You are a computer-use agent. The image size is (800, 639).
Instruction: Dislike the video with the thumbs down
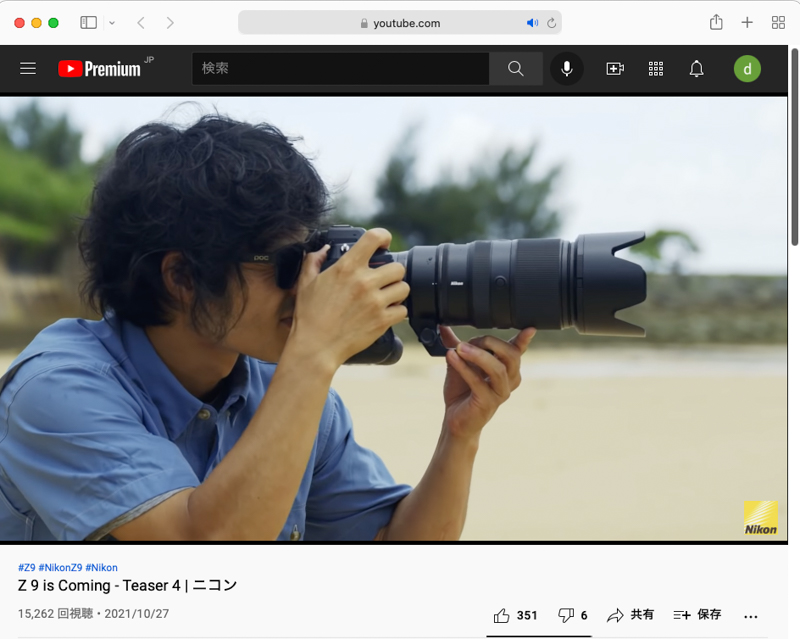566,616
